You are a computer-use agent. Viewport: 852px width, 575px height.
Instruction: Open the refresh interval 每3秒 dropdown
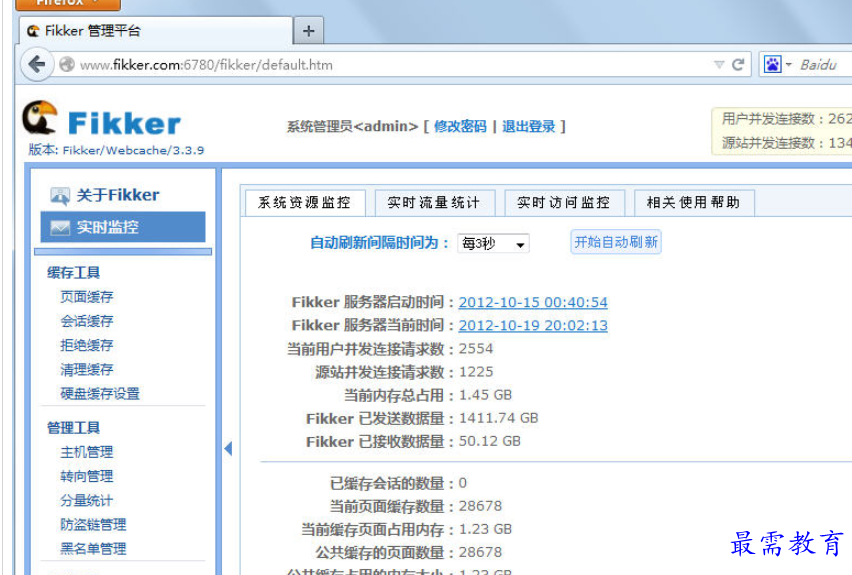coord(493,243)
